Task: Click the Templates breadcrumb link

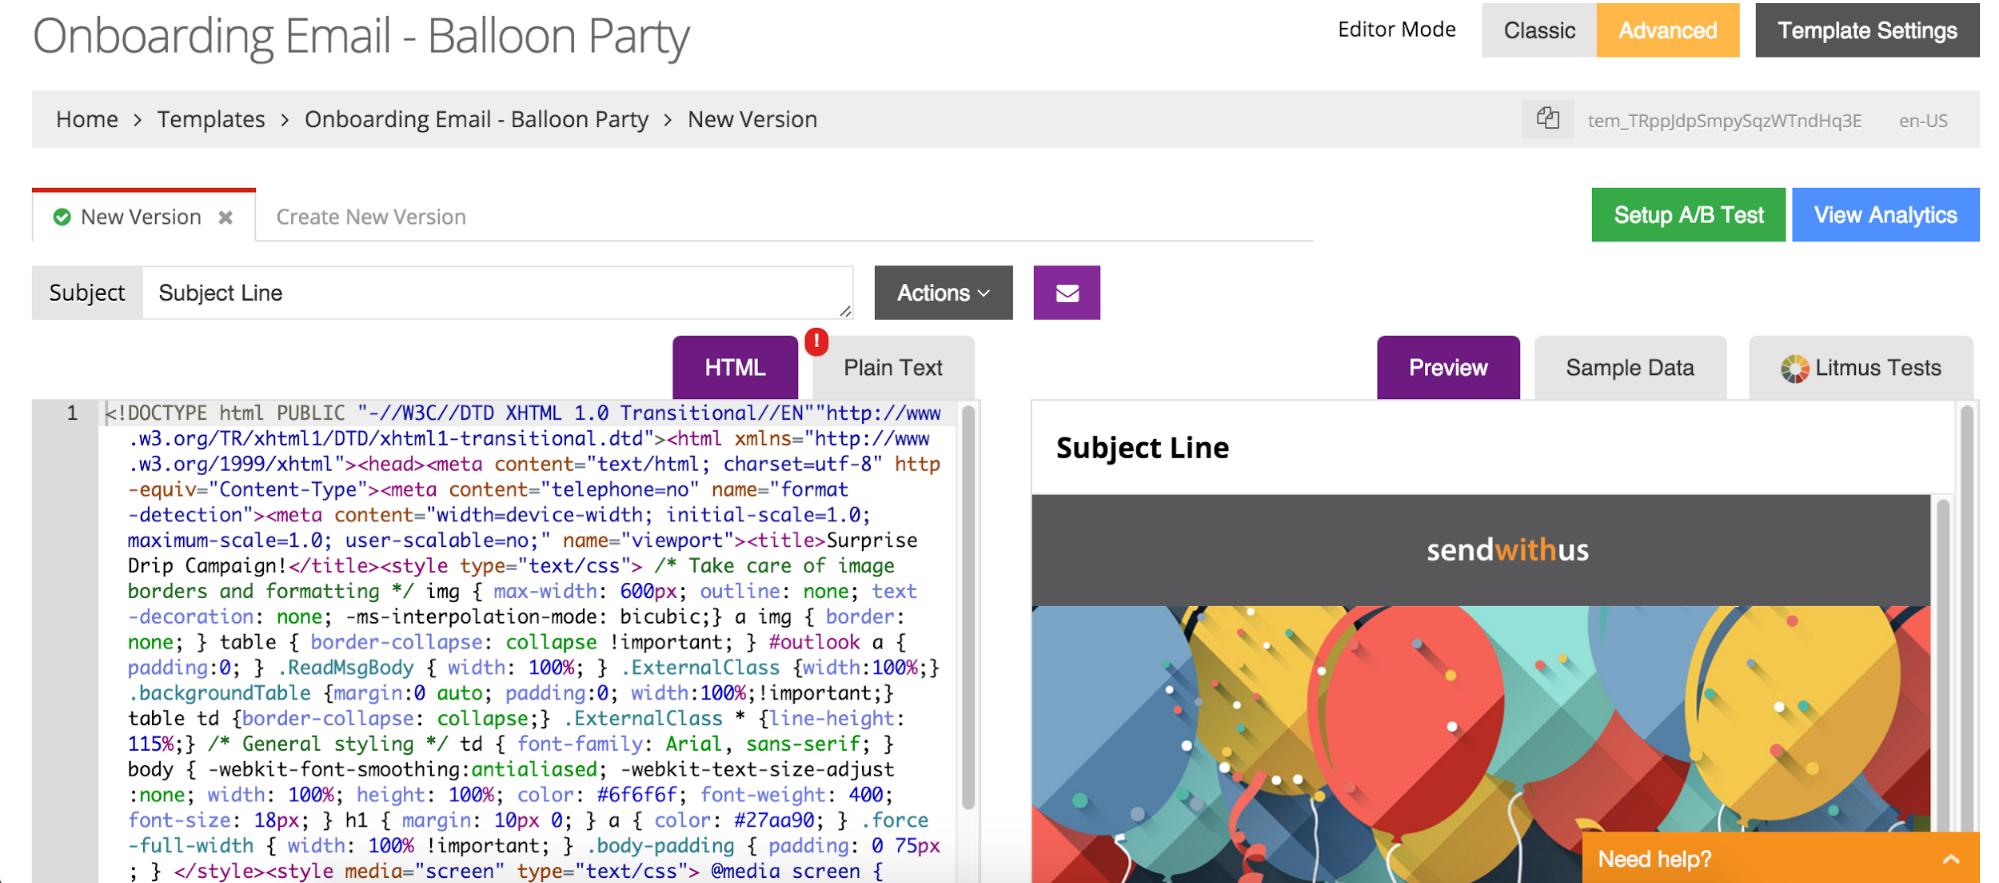Action: [x=211, y=120]
